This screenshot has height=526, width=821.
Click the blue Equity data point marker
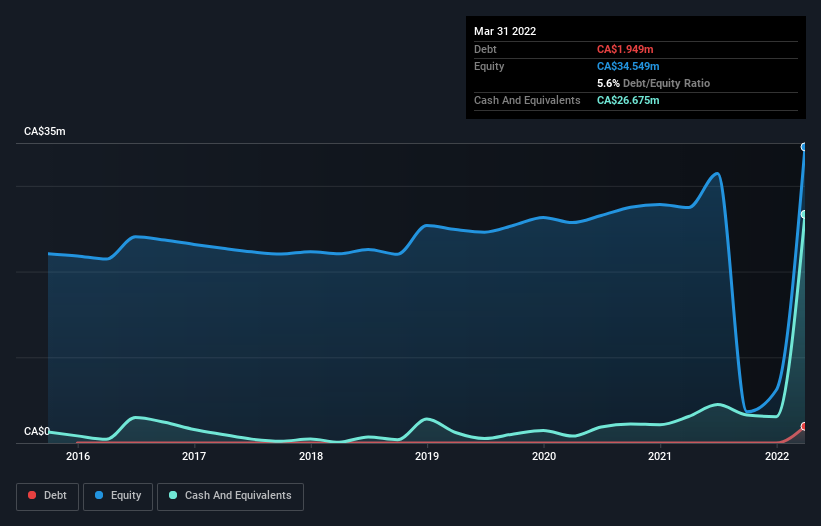point(804,147)
